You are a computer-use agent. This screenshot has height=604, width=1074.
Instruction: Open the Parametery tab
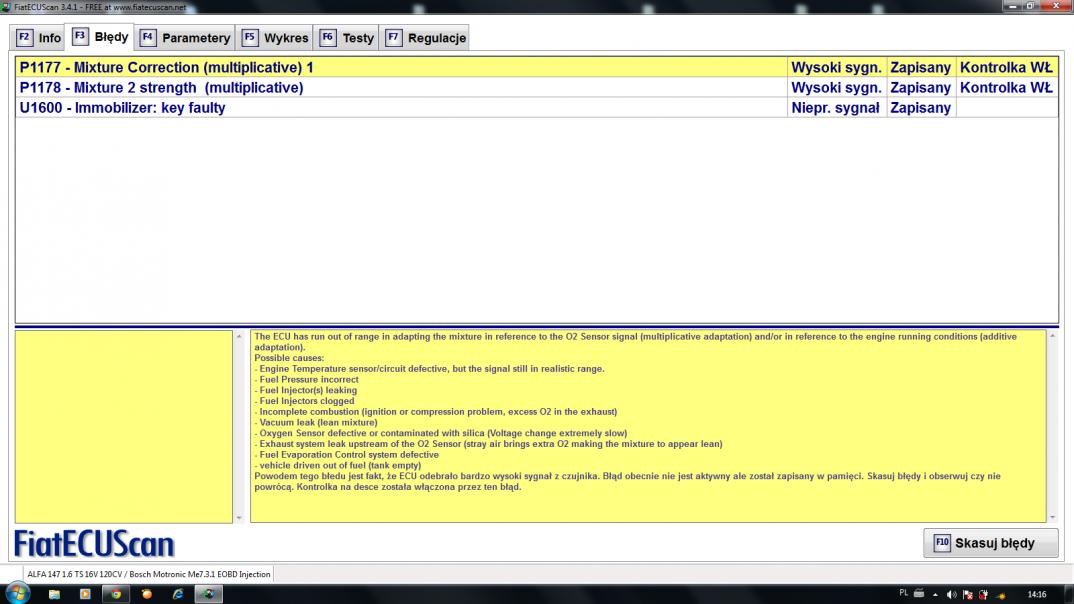[185, 38]
